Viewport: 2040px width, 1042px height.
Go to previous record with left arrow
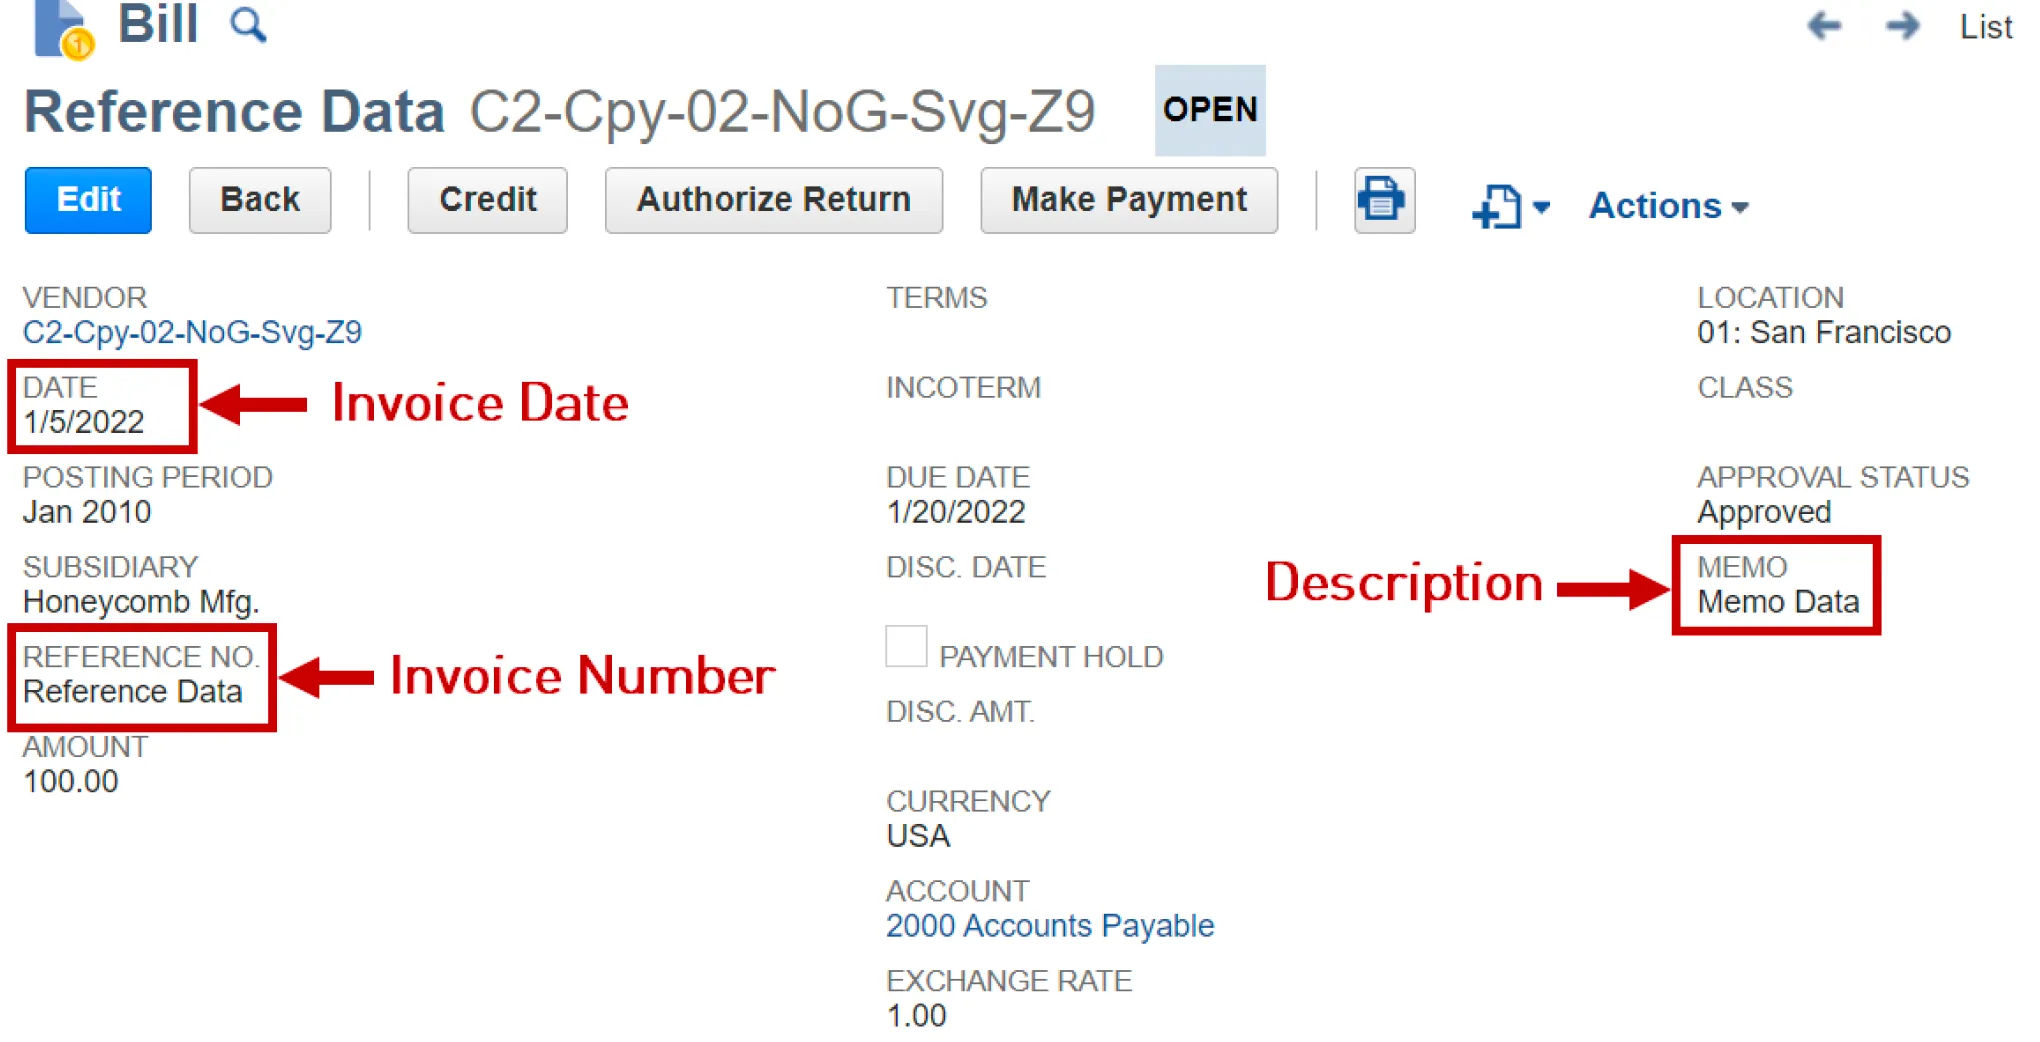pyautogui.click(x=1824, y=25)
